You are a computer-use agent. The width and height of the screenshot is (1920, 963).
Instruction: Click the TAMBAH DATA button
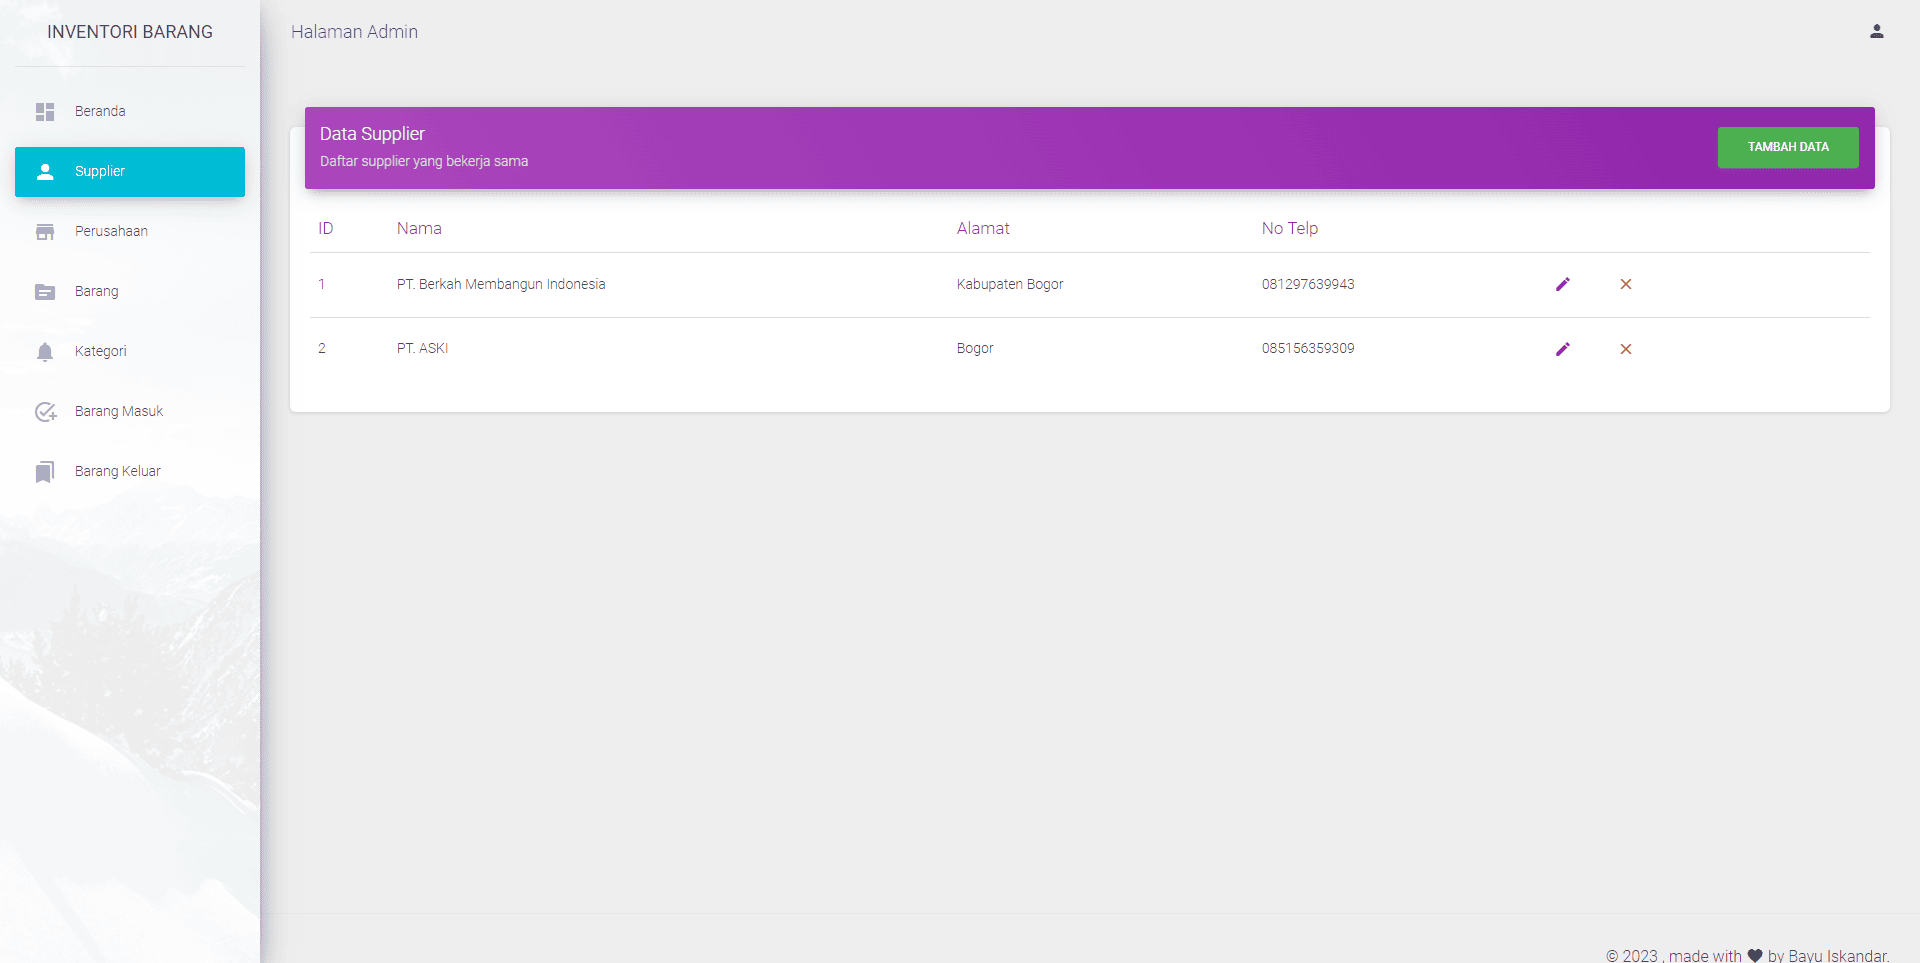1788,147
